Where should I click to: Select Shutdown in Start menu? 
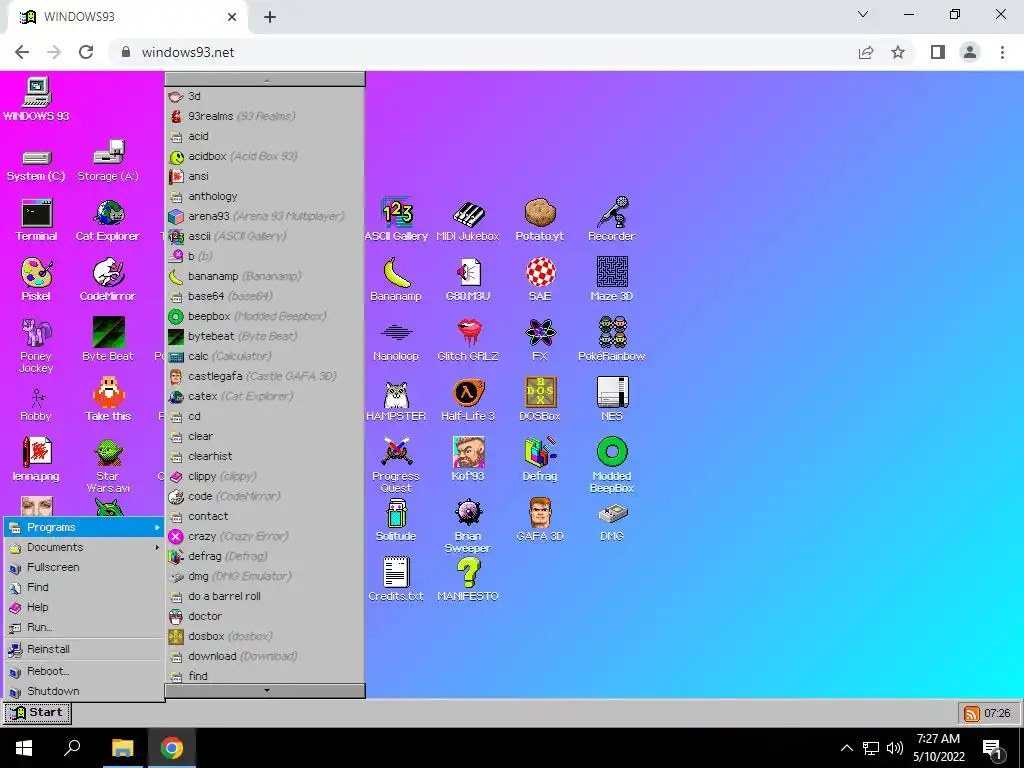pos(84,691)
